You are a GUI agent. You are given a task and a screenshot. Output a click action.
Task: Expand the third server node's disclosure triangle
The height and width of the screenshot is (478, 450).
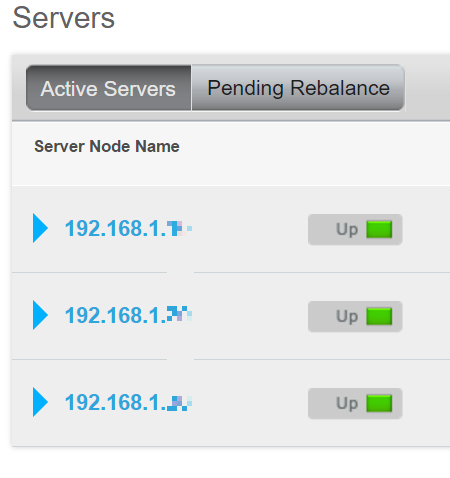pos(40,402)
